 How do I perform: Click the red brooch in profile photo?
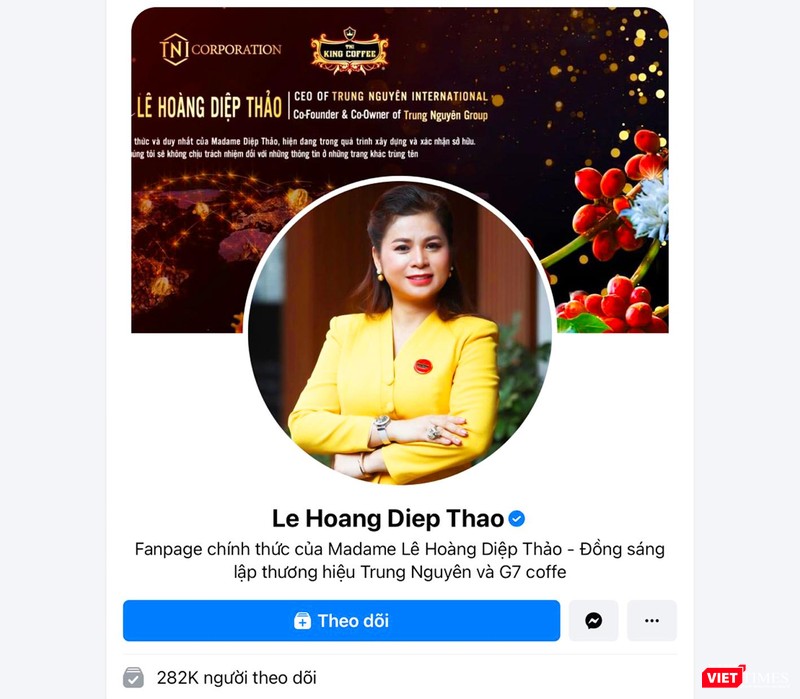(x=423, y=366)
